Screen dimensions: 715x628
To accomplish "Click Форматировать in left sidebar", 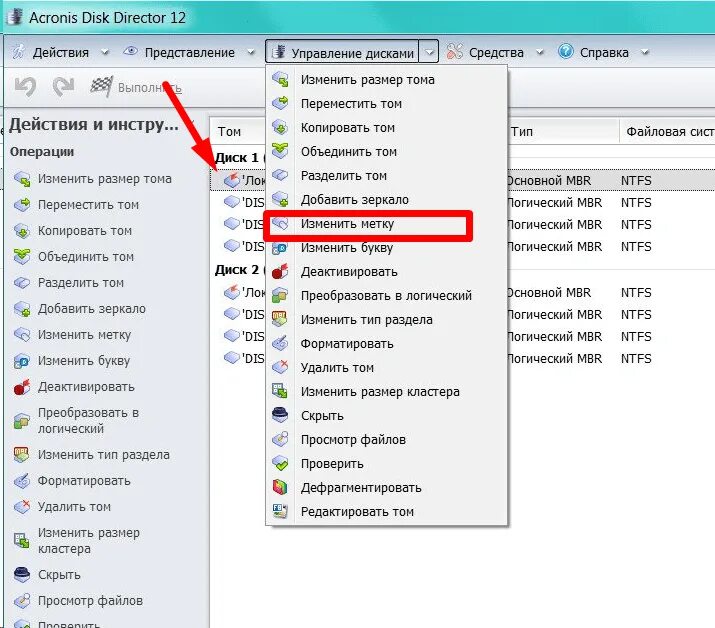I will pos(84,481).
